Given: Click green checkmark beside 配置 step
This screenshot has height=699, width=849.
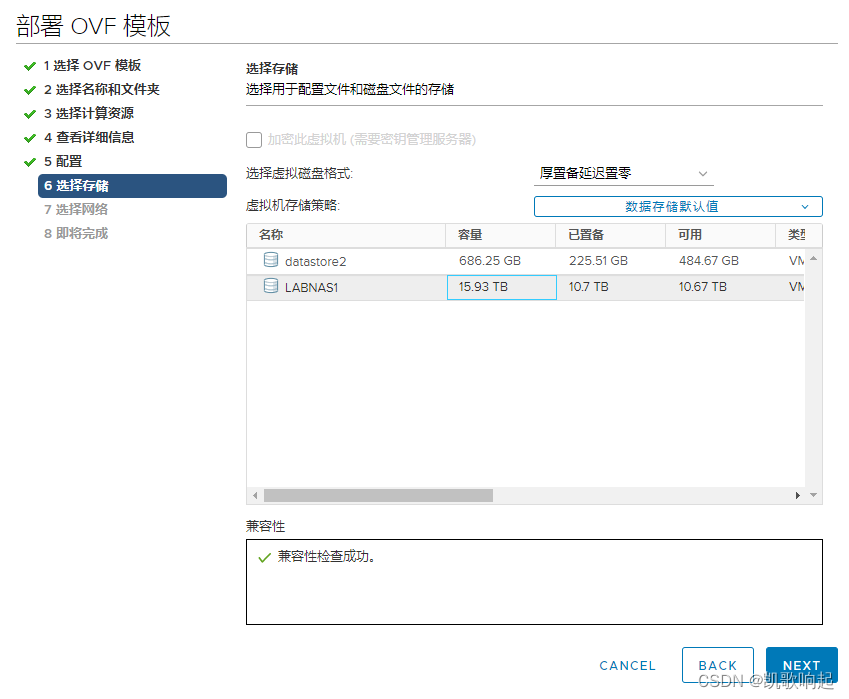Looking at the screenshot, I should click(x=29, y=160).
